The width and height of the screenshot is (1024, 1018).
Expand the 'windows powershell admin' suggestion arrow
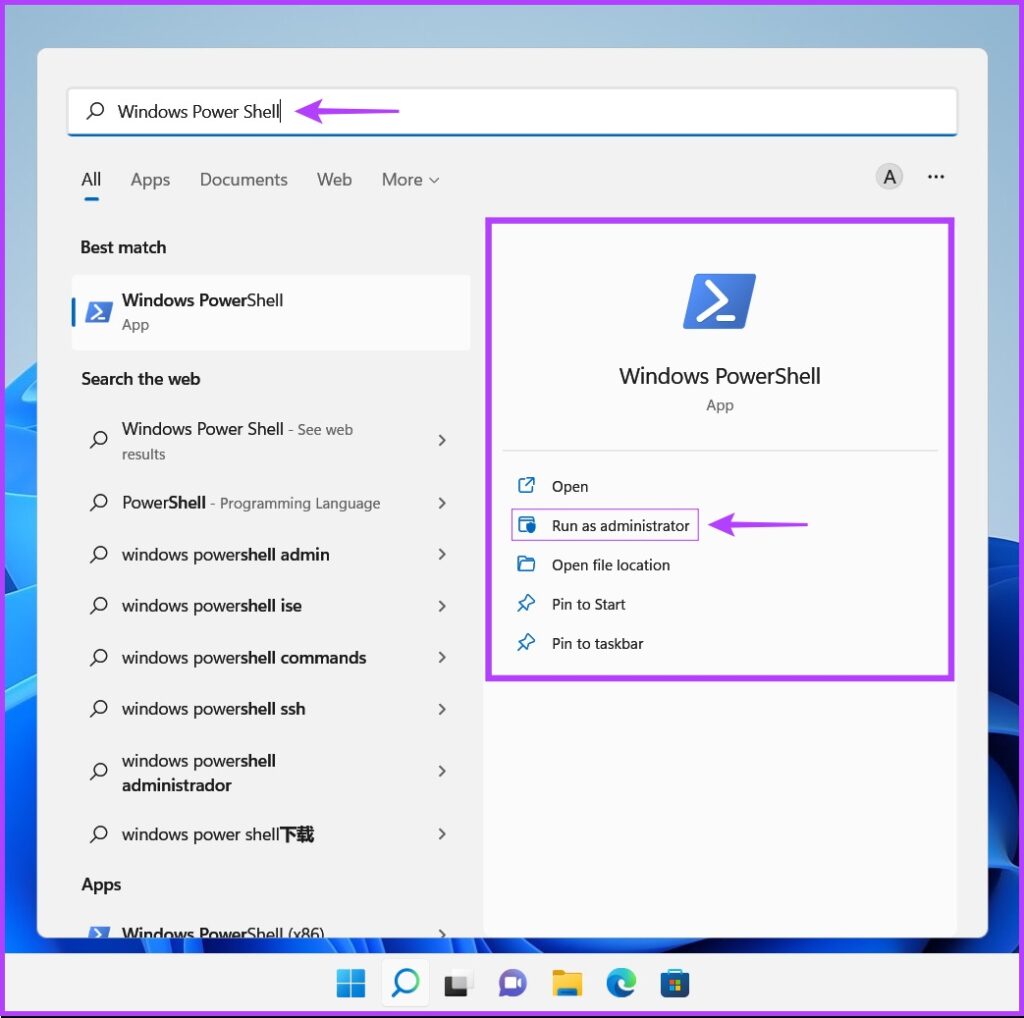[442, 554]
